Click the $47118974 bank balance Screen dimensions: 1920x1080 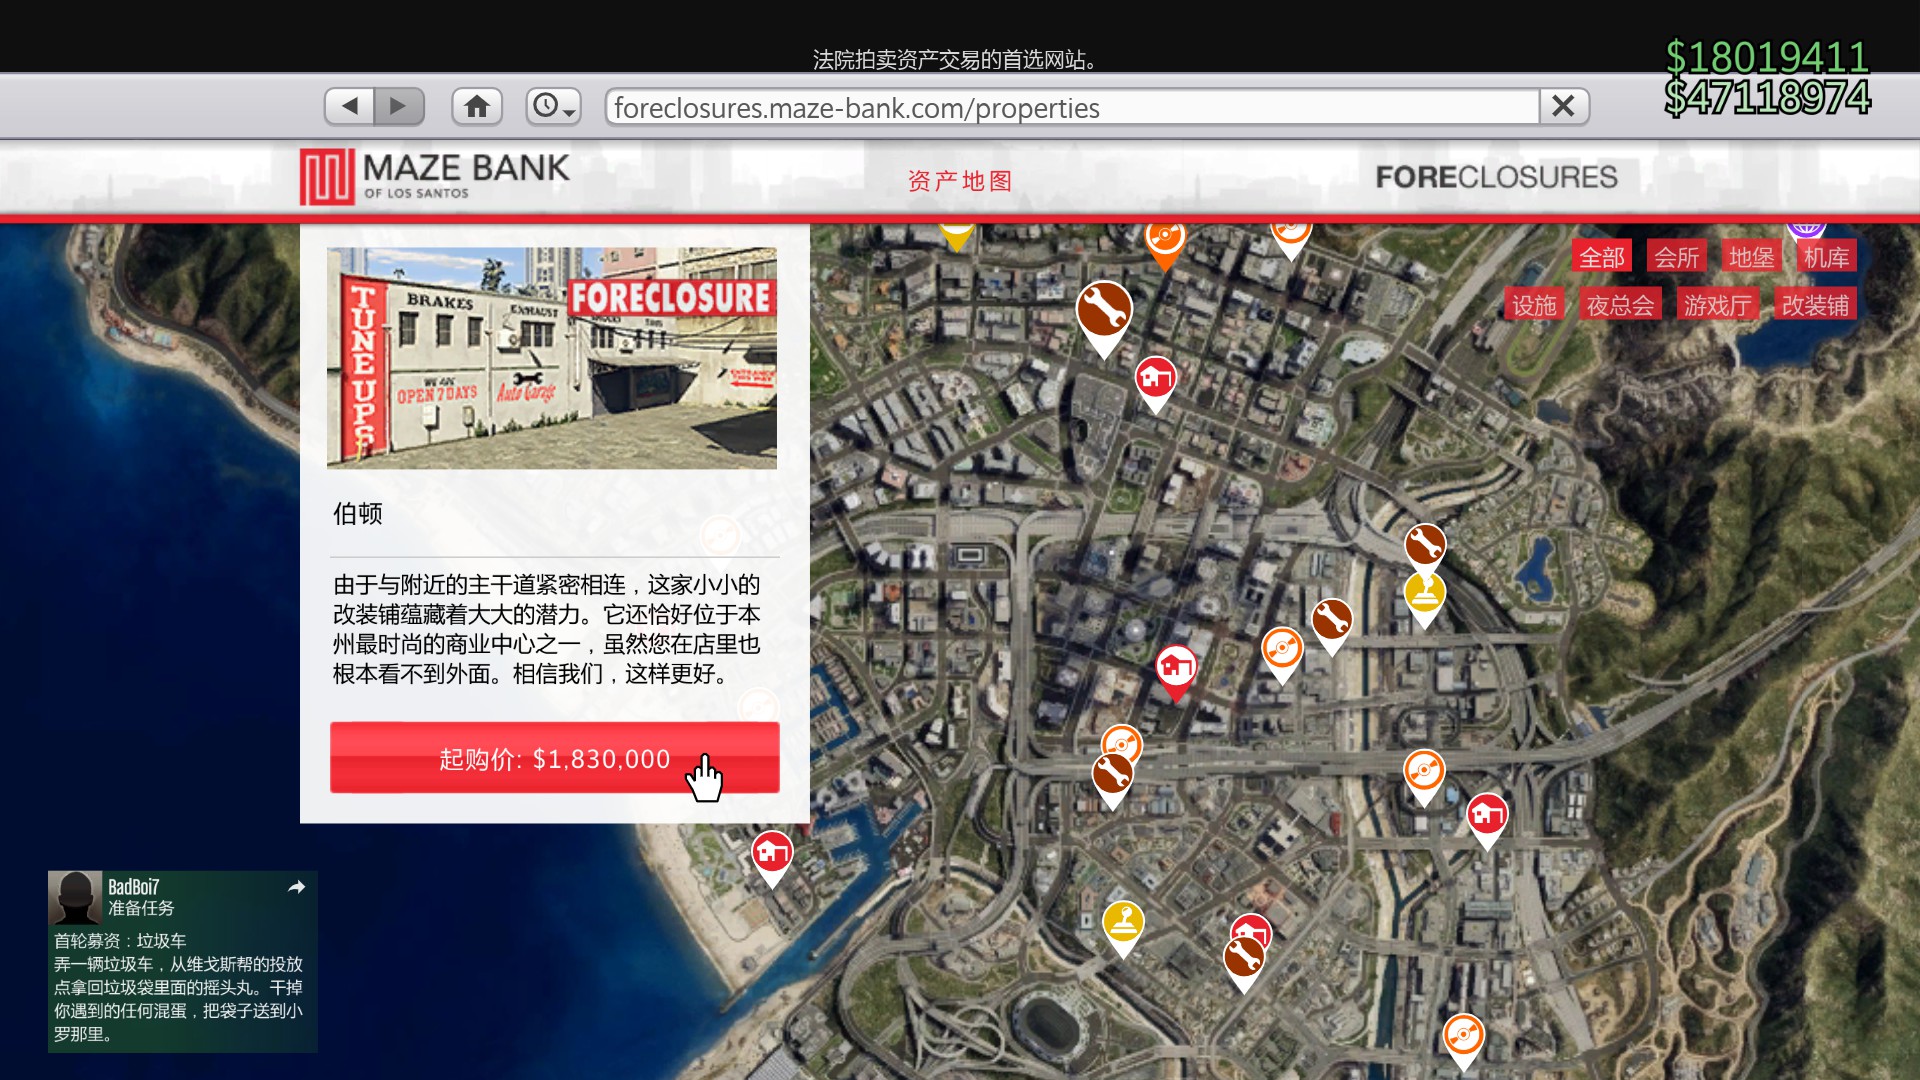point(1767,97)
